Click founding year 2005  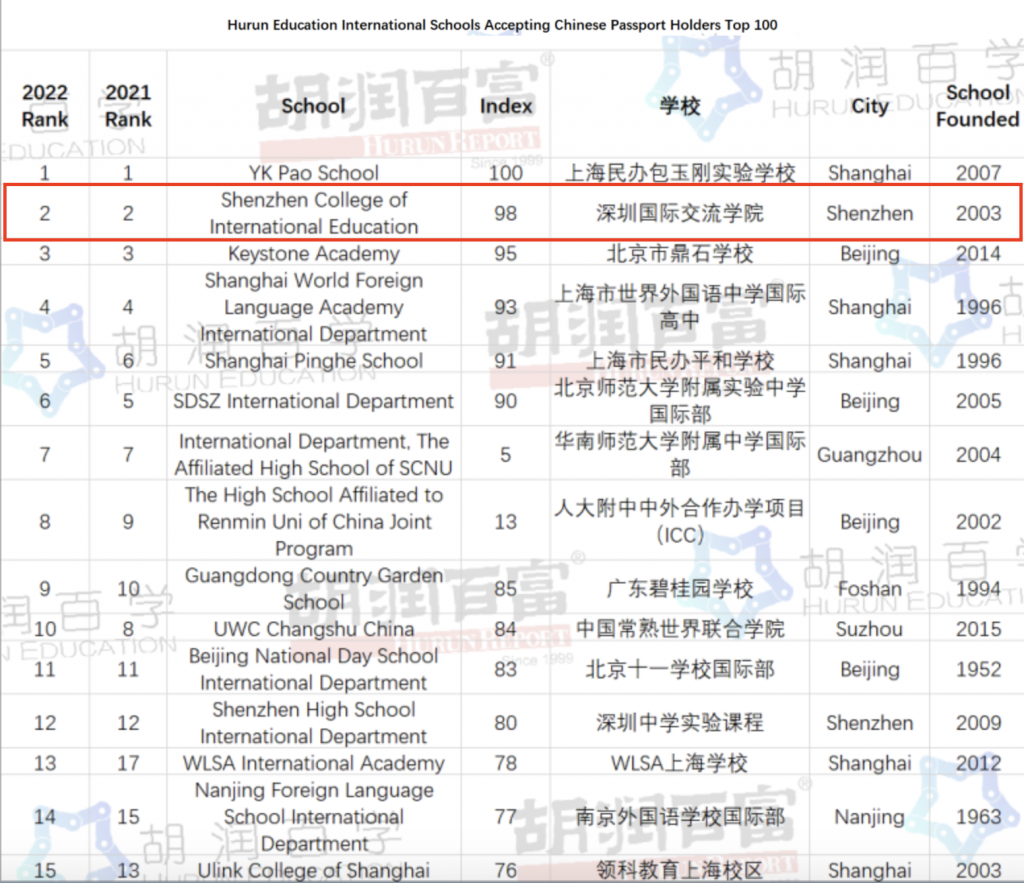point(978,401)
